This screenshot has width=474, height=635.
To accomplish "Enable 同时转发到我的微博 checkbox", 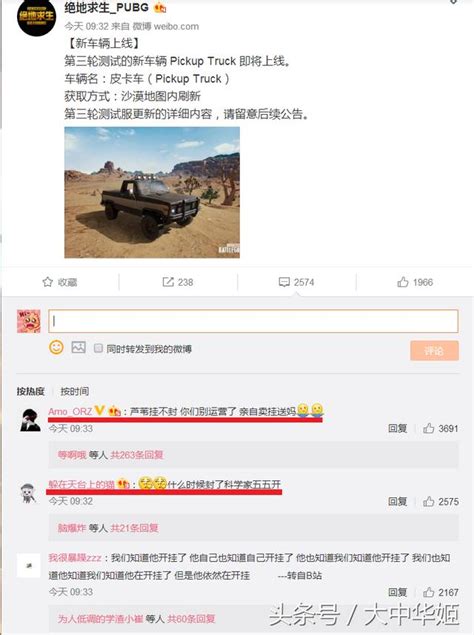I will tap(98, 348).
